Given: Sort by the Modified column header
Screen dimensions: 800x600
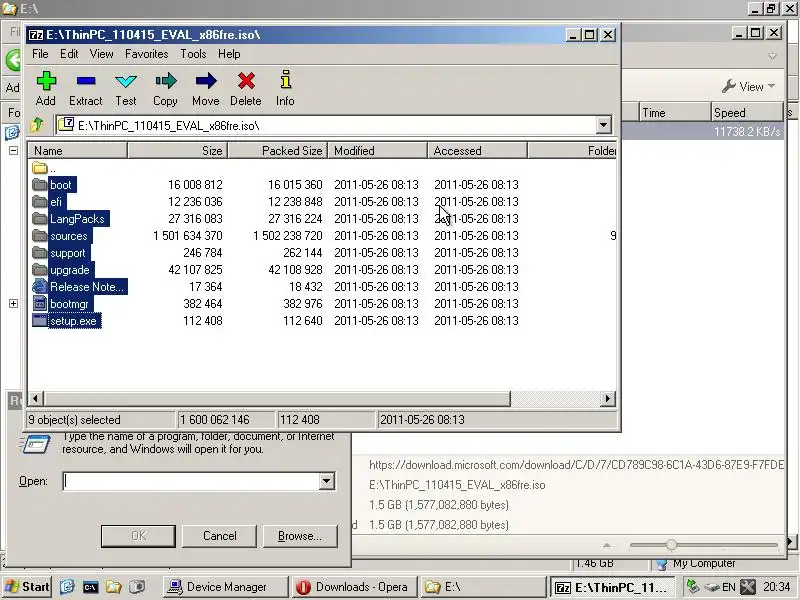Looking at the screenshot, I should click(378, 151).
